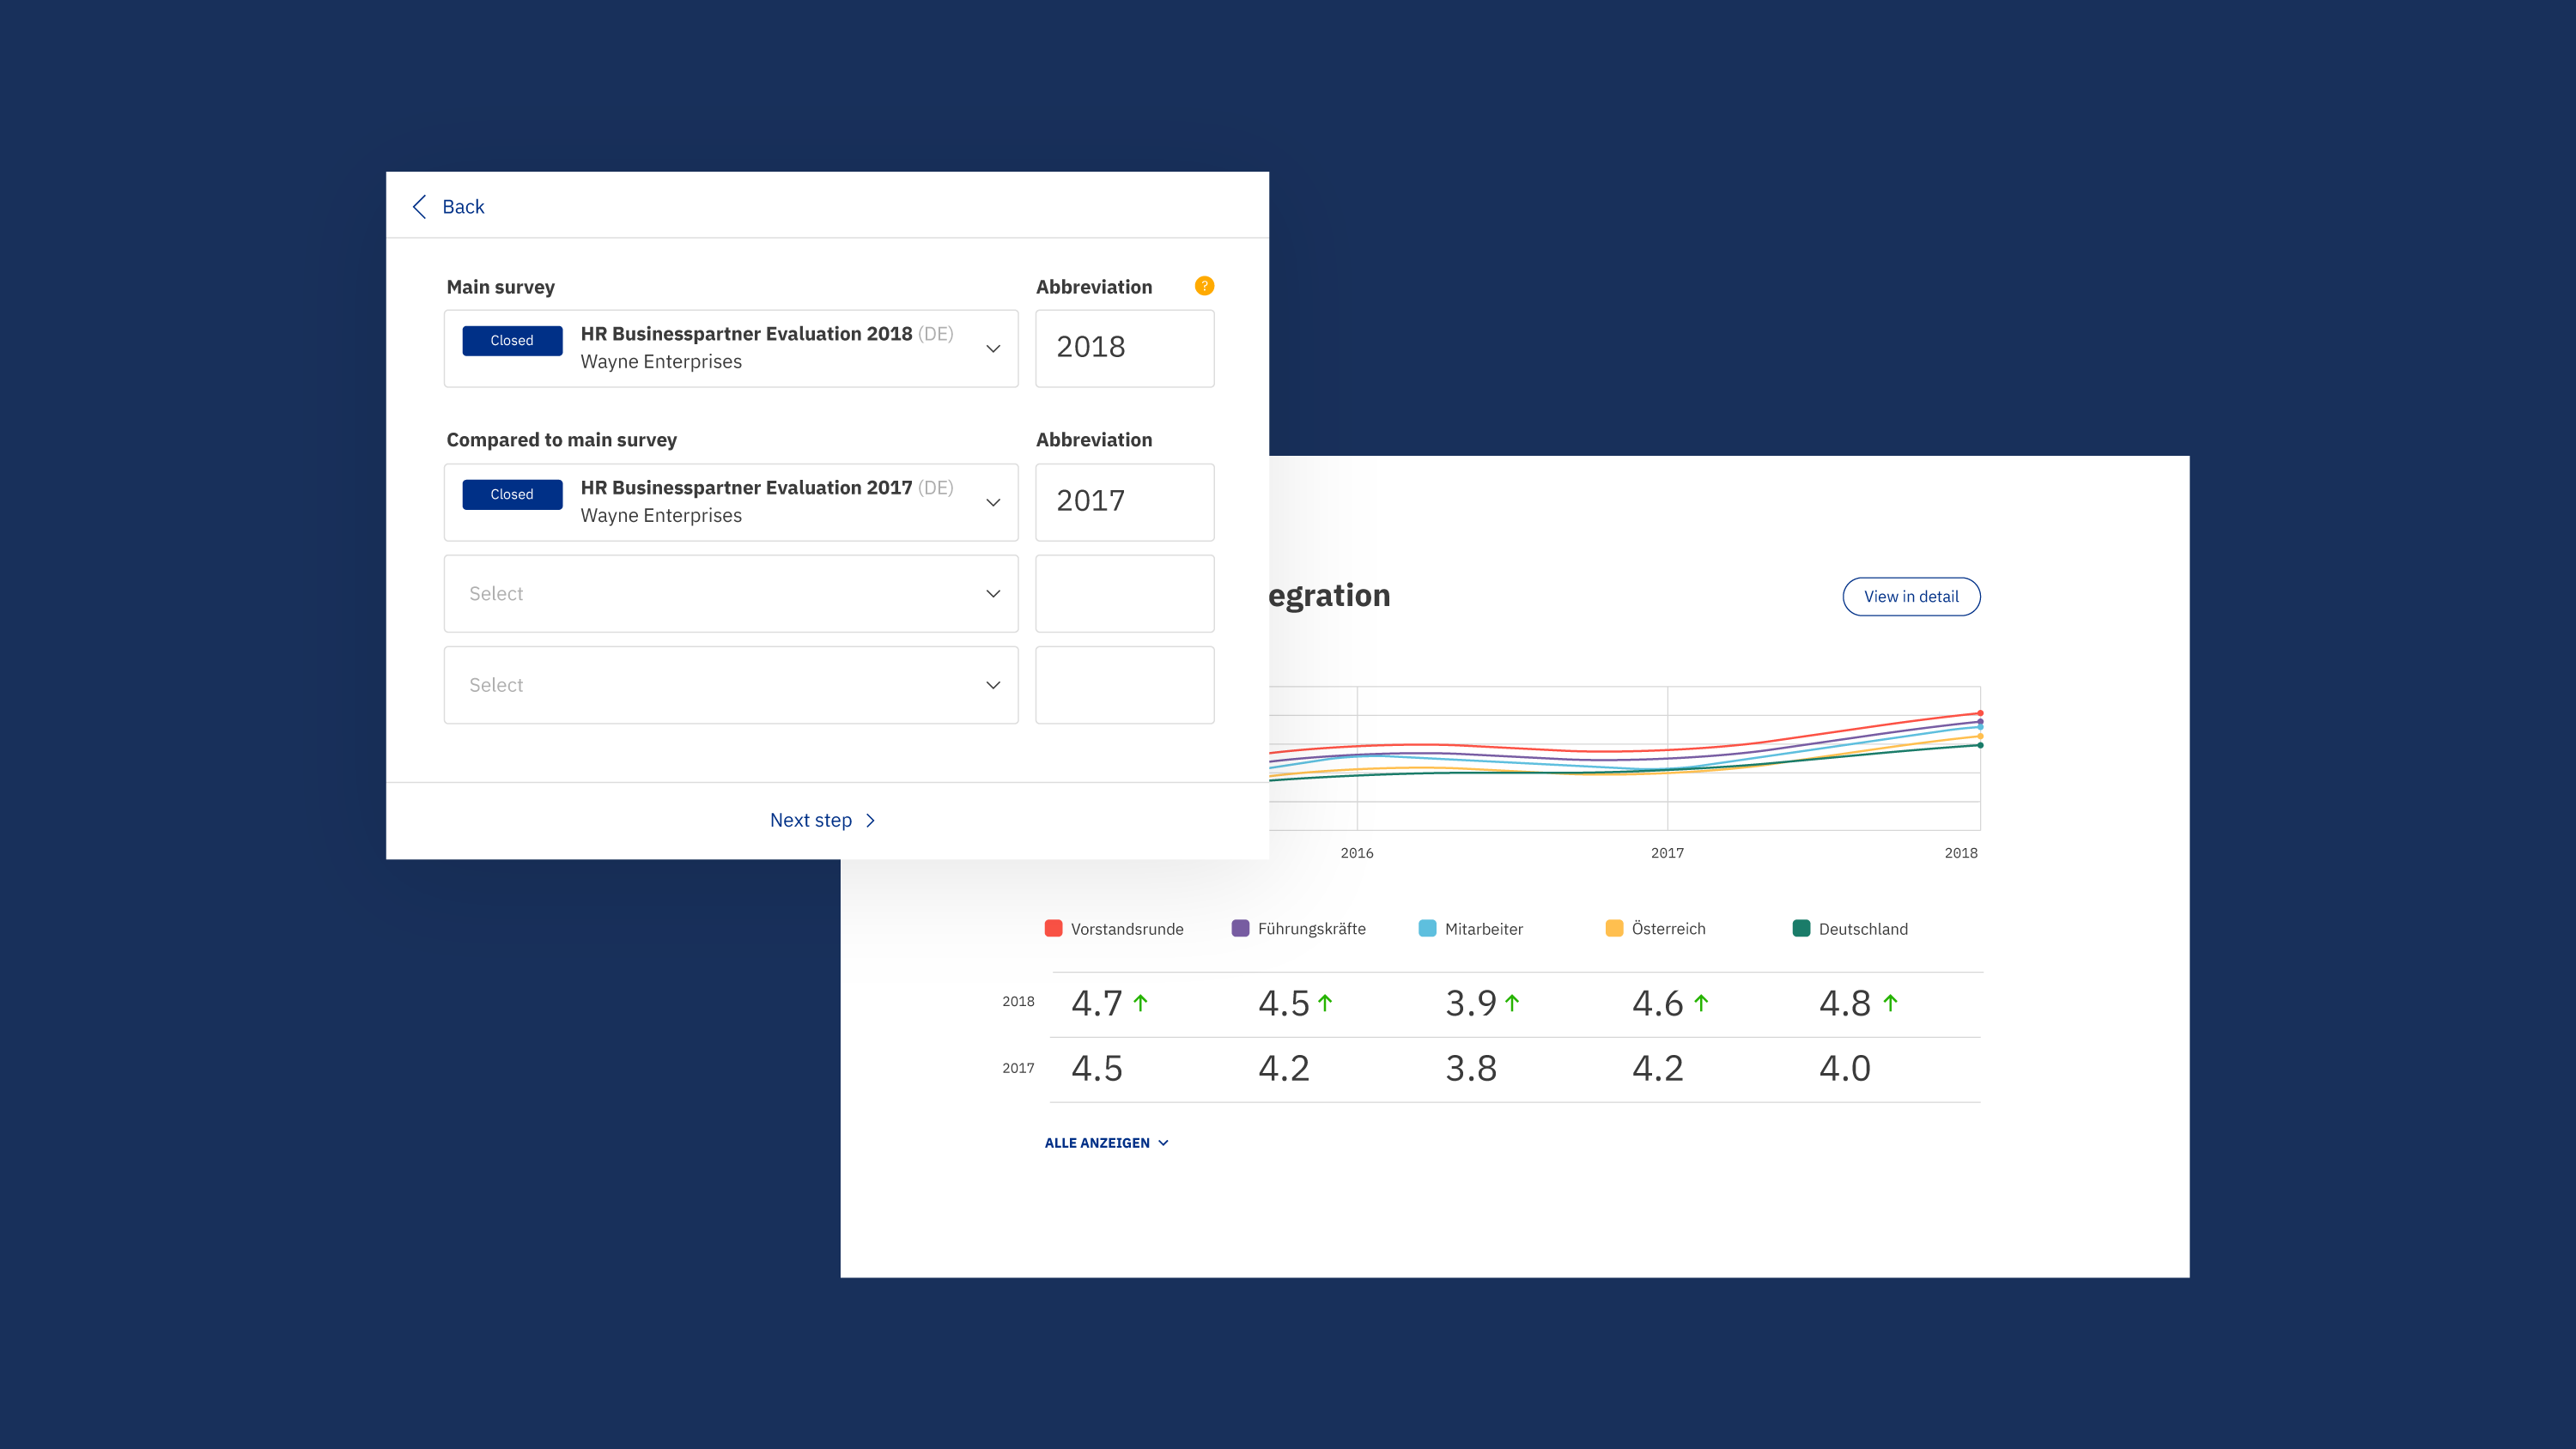Image resolution: width=2576 pixels, height=1449 pixels.
Task: Click the abbreviation field containing 2018
Action: 1124,348
